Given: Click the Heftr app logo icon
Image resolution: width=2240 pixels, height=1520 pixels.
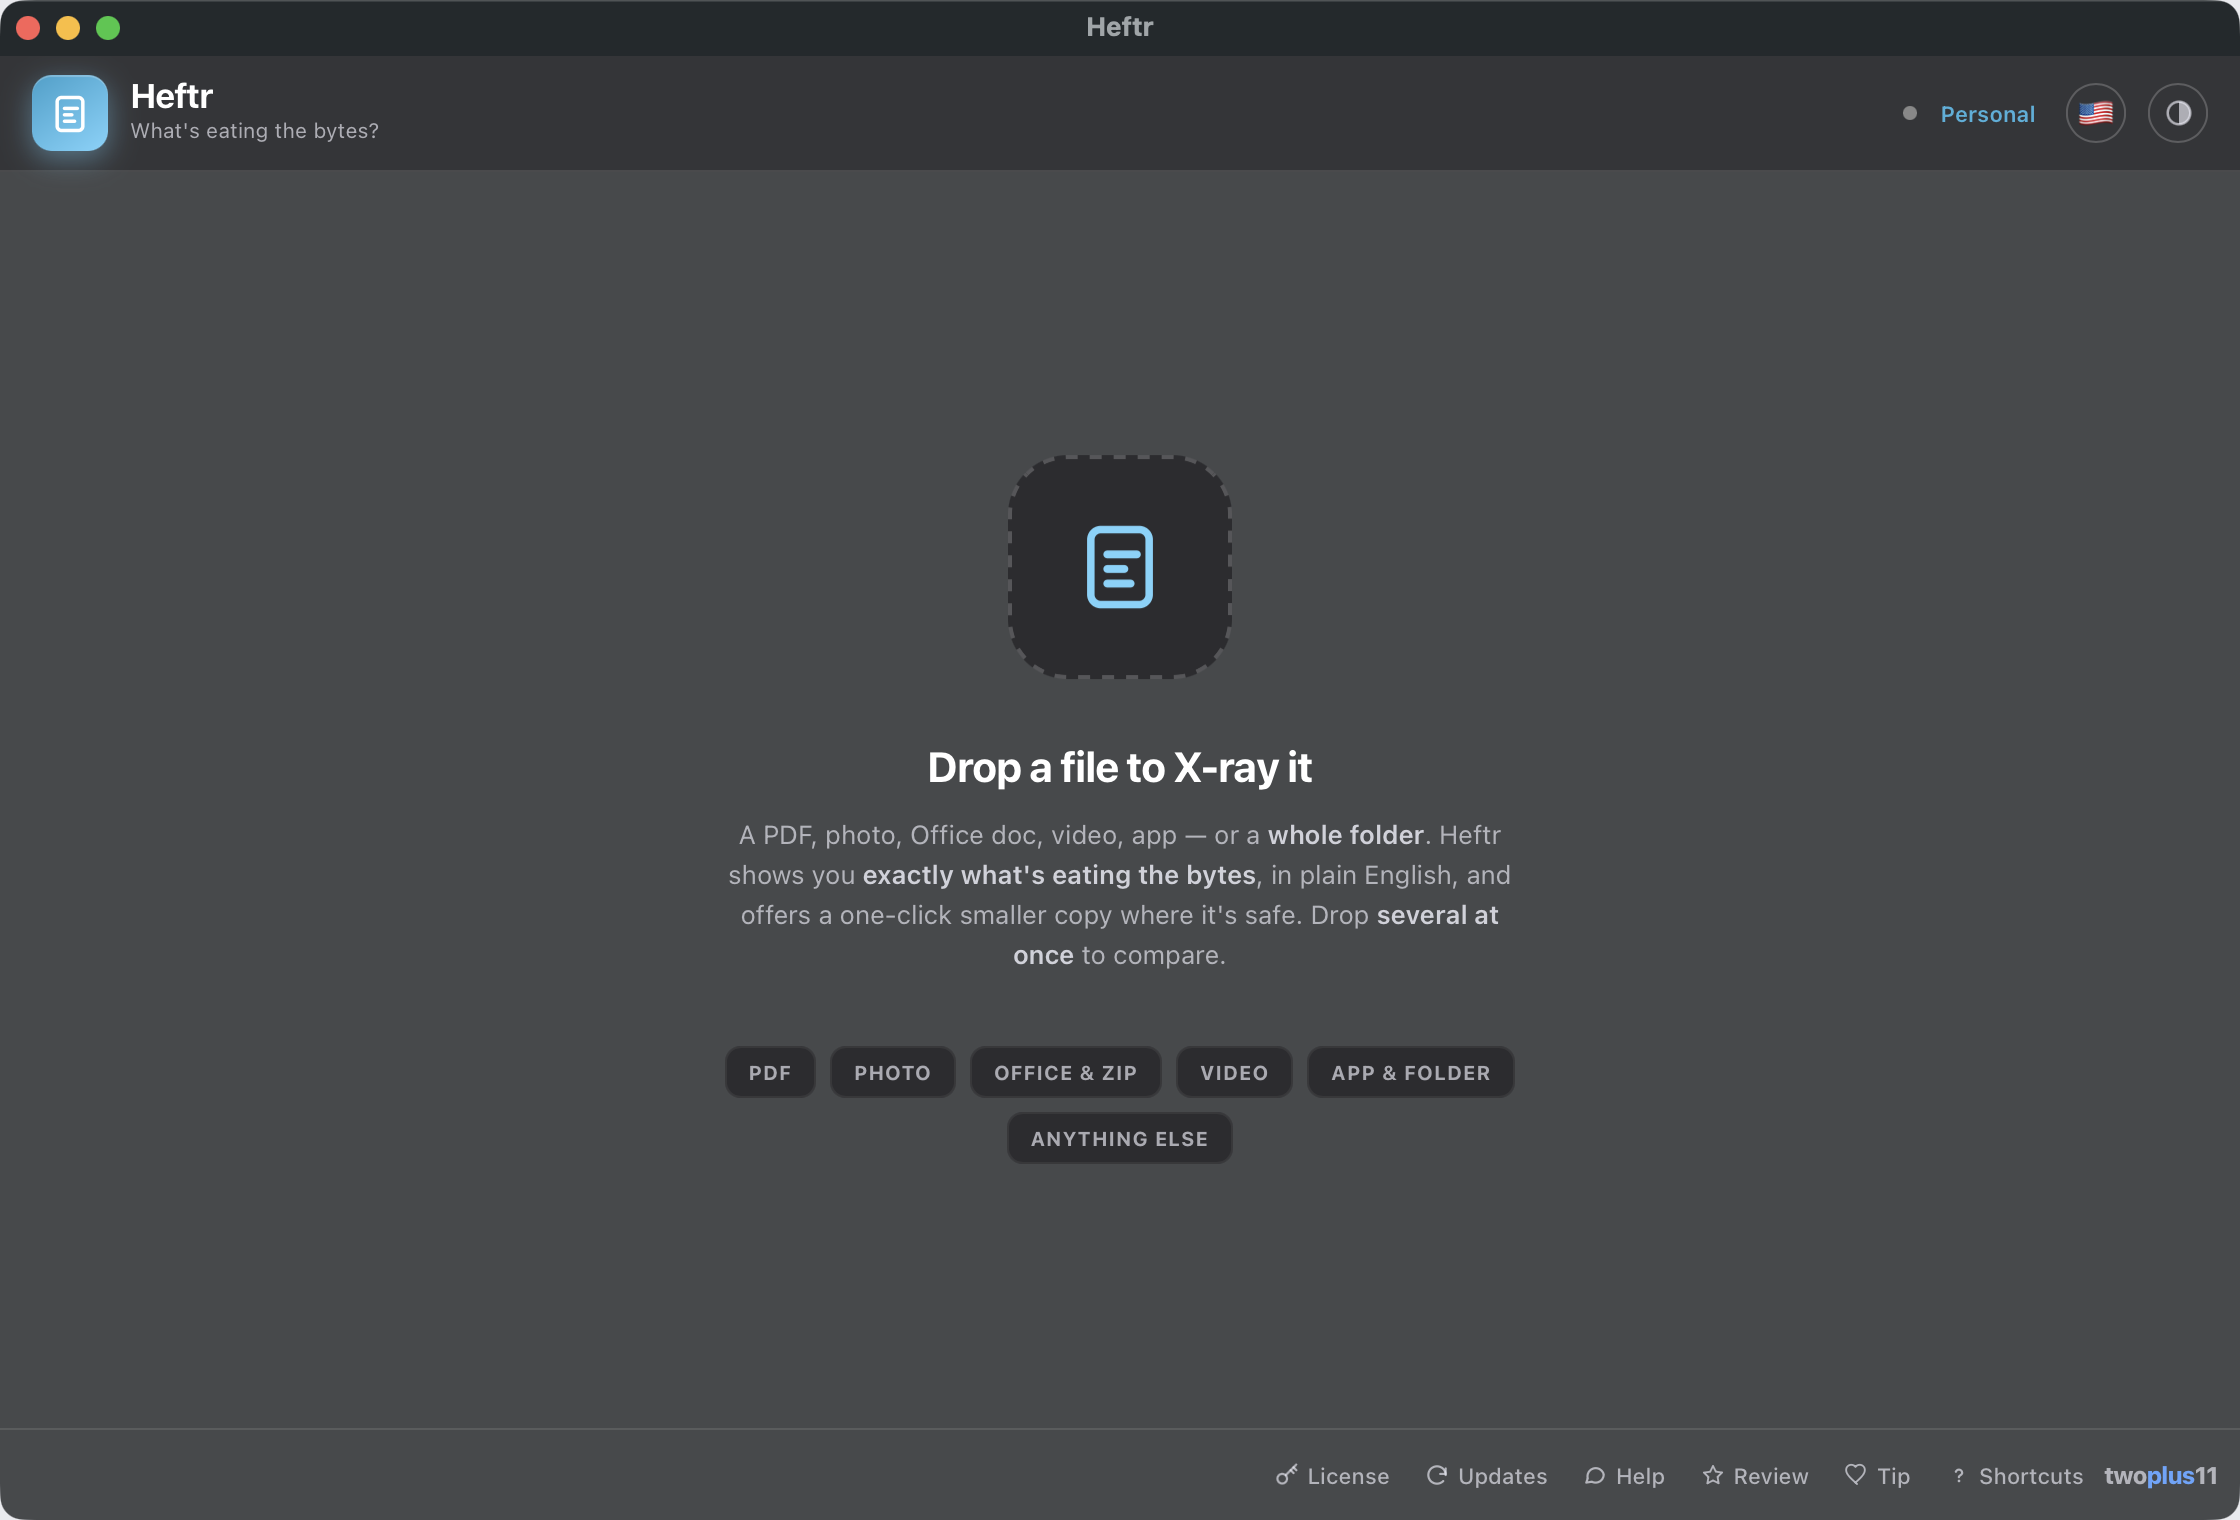Looking at the screenshot, I should click(x=69, y=113).
